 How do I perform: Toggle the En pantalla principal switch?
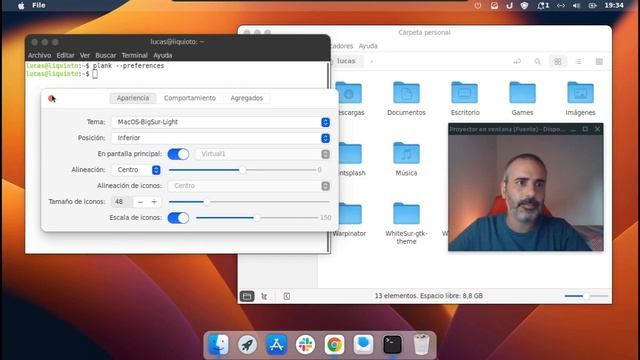pyautogui.click(x=178, y=154)
